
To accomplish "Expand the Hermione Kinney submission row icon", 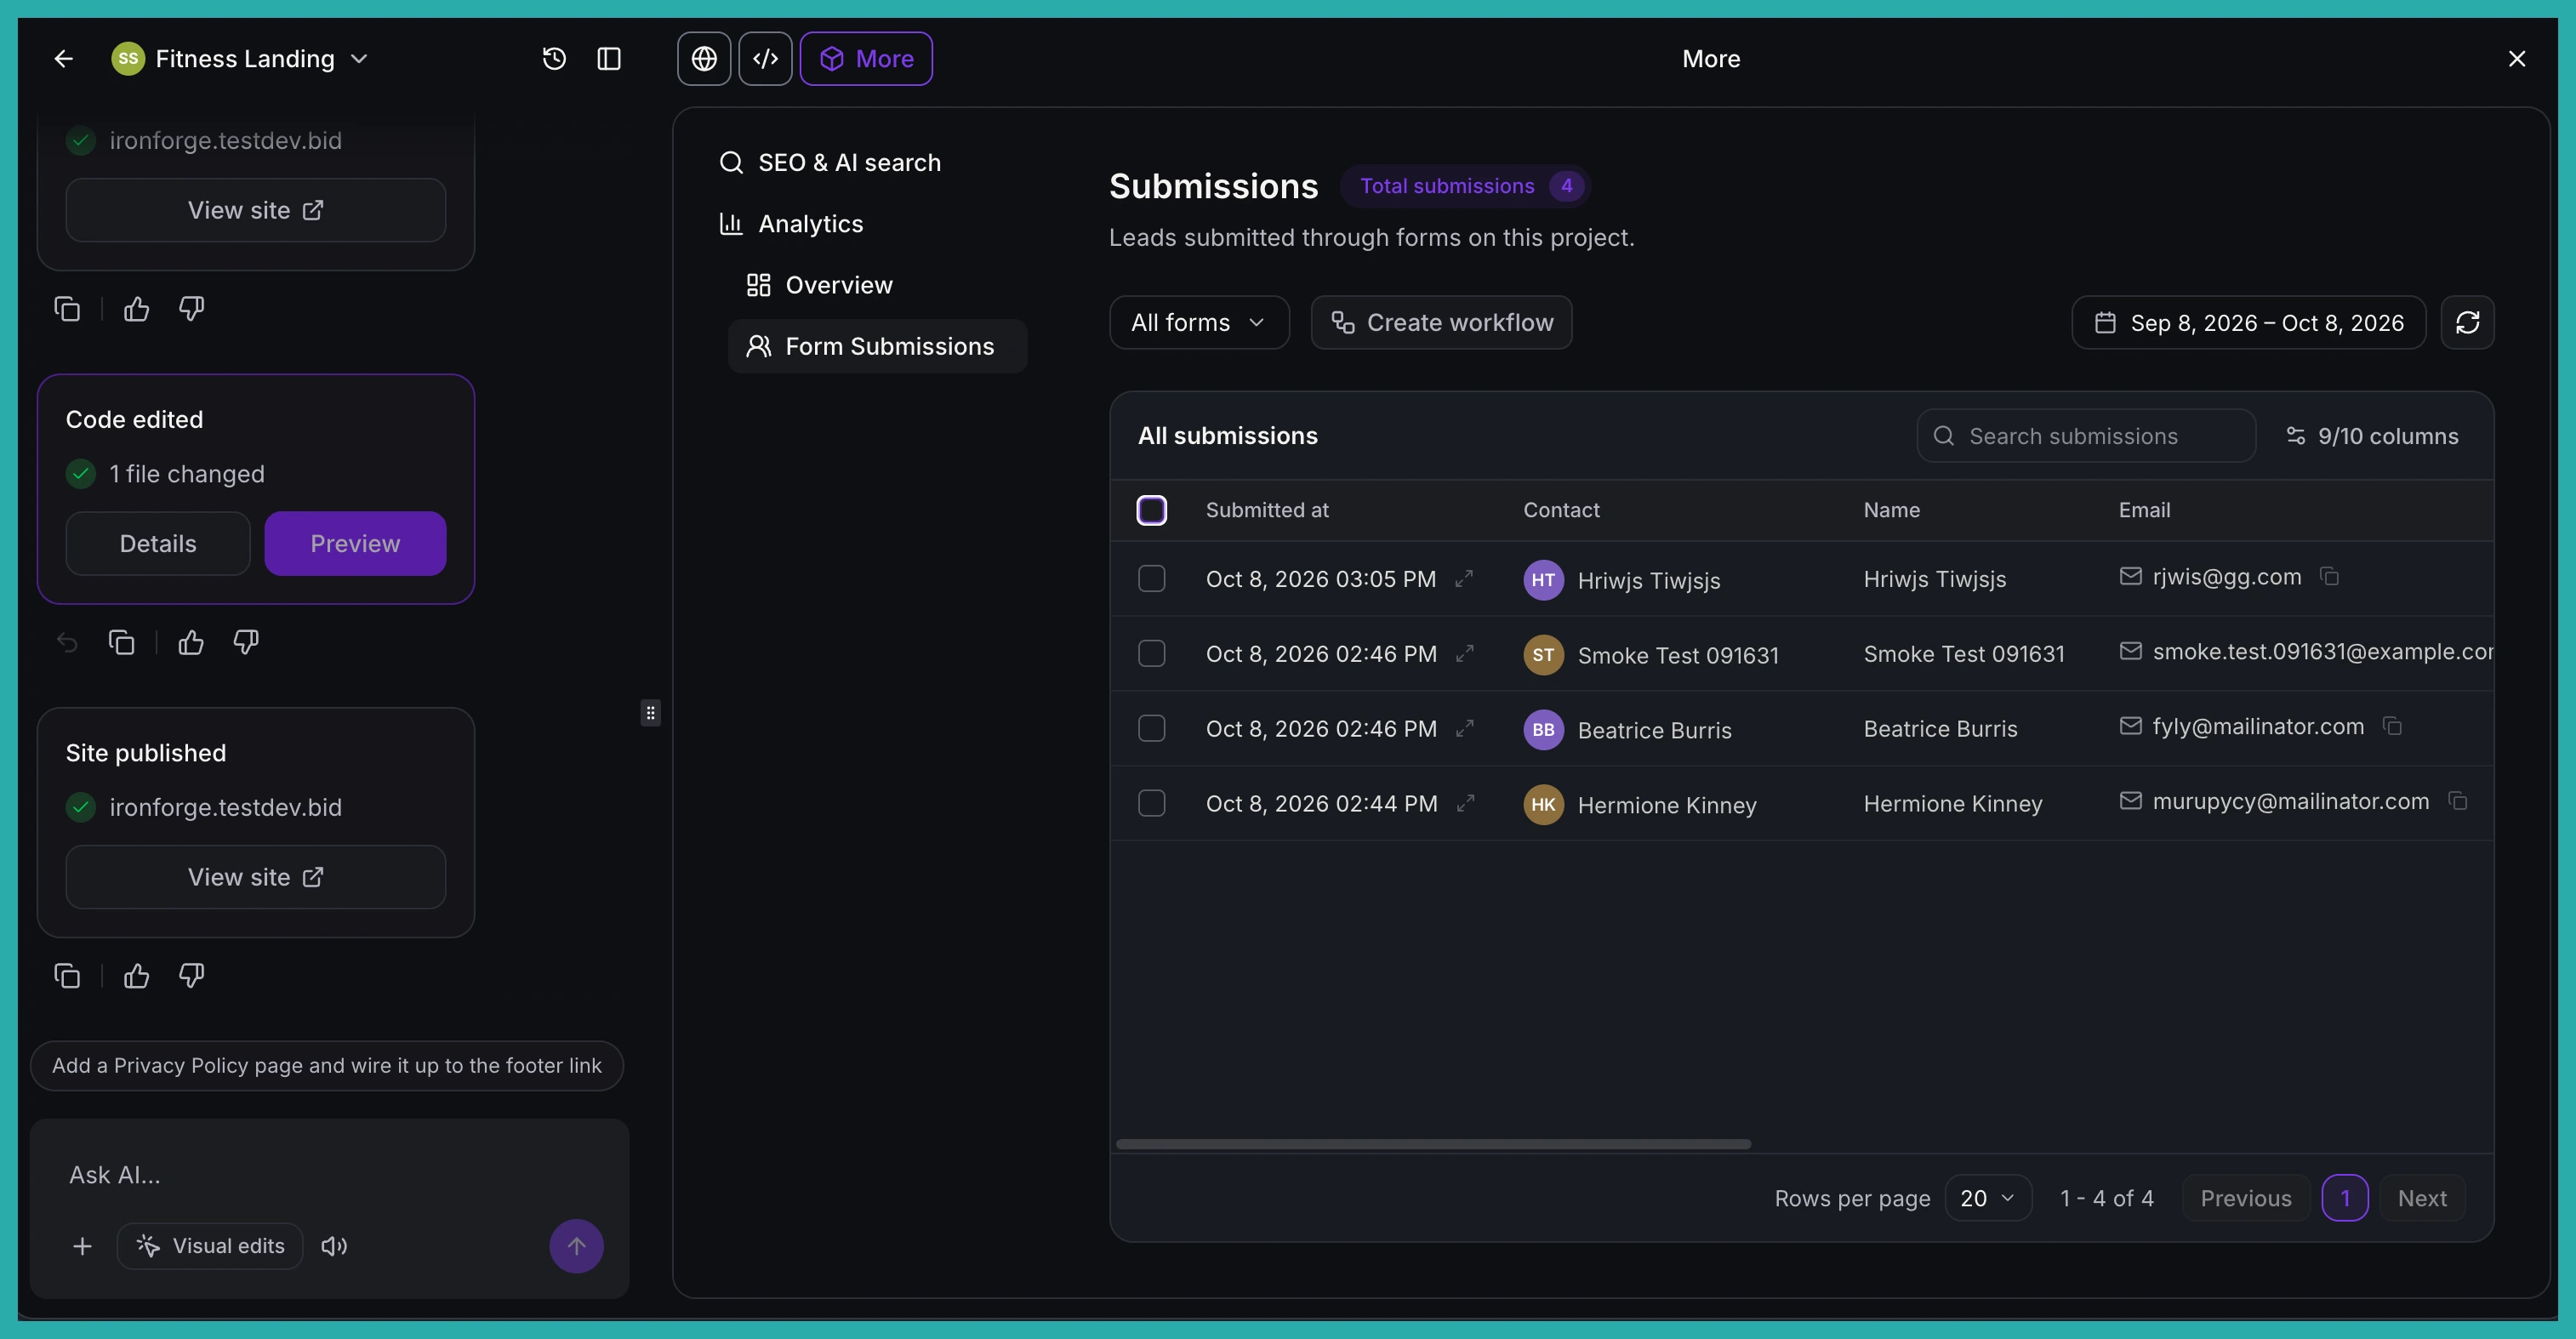I will click(x=1465, y=804).
